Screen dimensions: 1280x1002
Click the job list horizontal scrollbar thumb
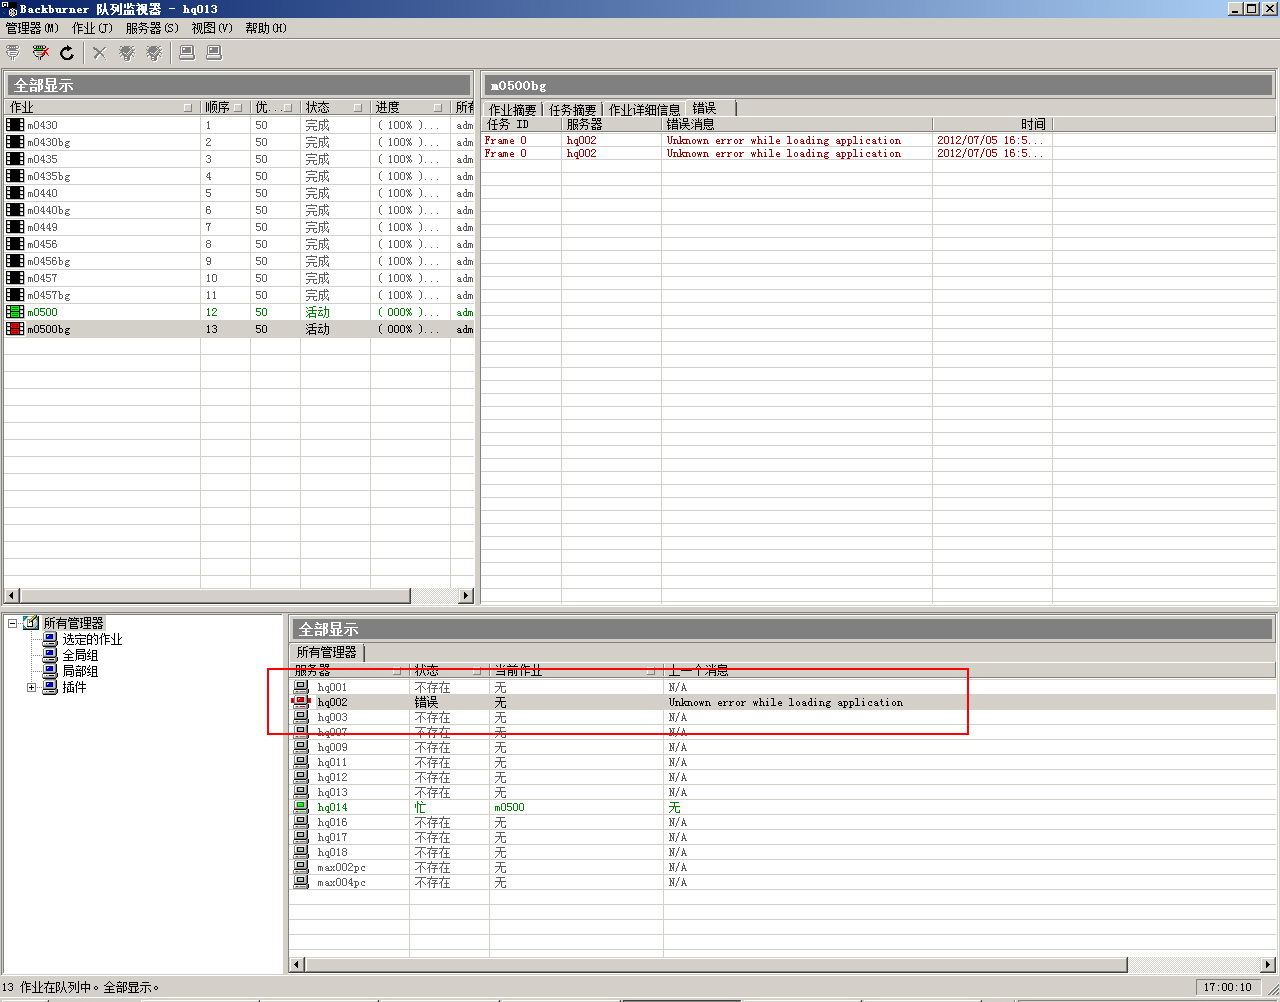tap(215, 596)
